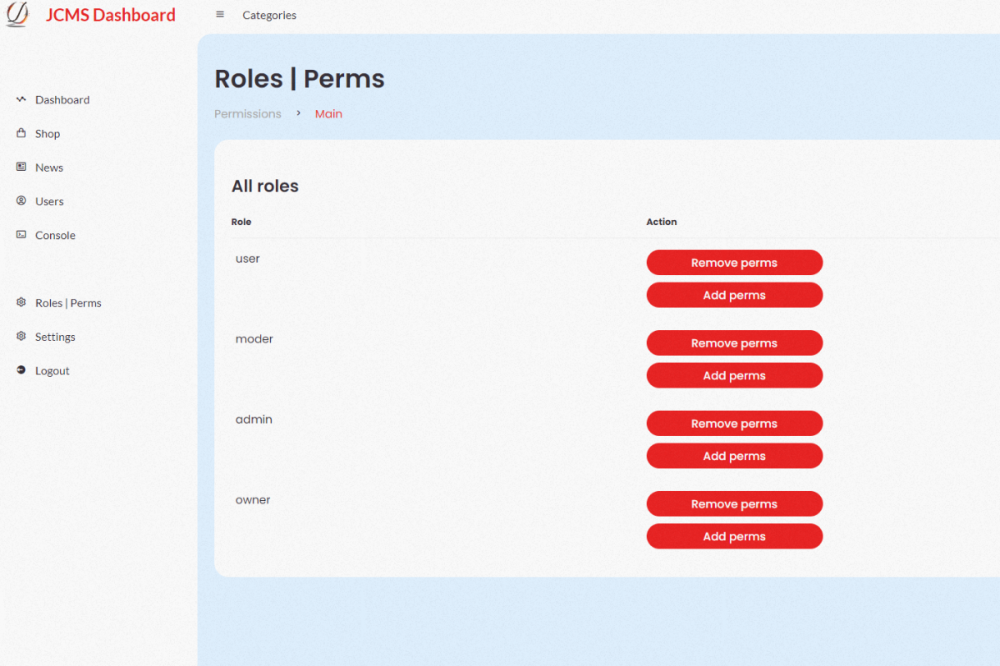Click the News newspaper icon
The width and height of the screenshot is (1000, 666).
click(x=21, y=167)
